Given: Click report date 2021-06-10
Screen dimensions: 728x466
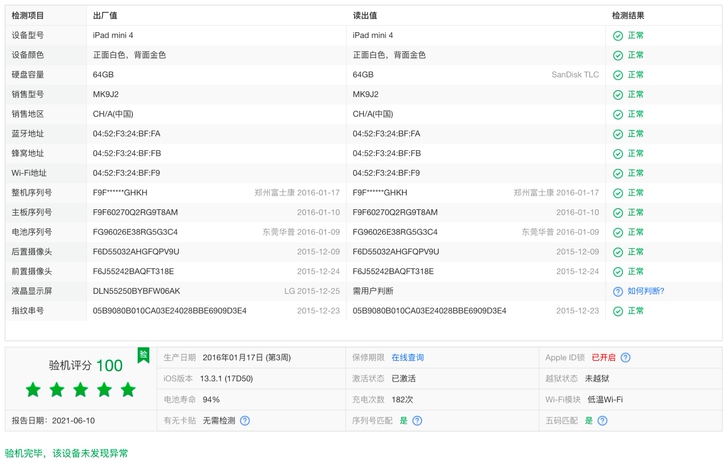Looking at the screenshot, I should click(x=73, y=421).
